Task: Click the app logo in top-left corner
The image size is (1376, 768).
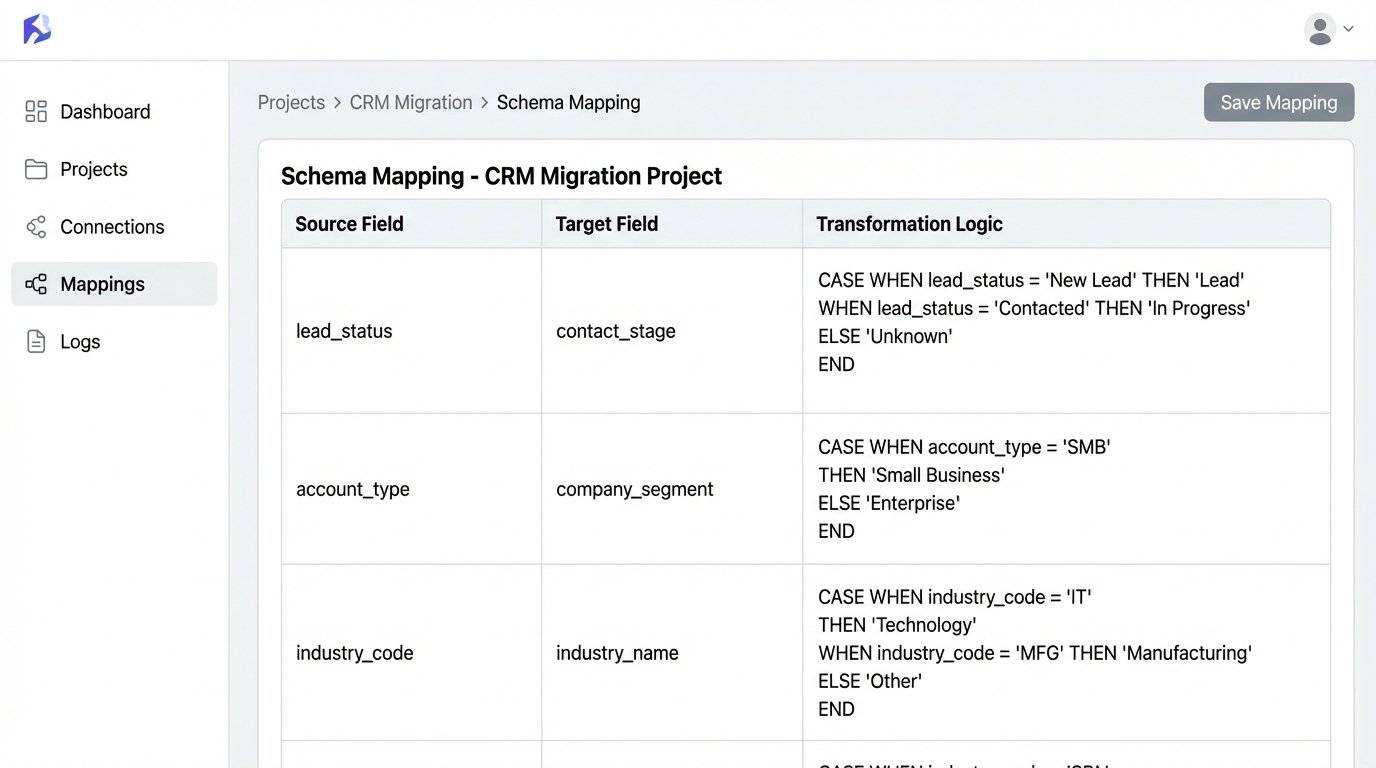Action: click(36, 29)
